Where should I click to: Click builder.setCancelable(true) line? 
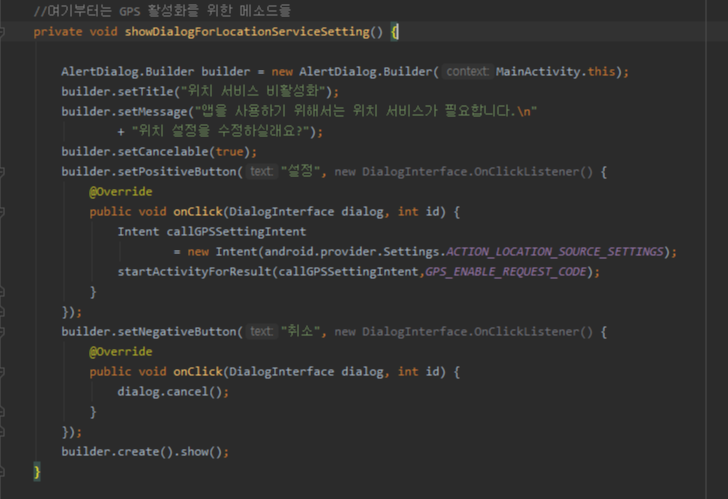click(x=159, y=151)
